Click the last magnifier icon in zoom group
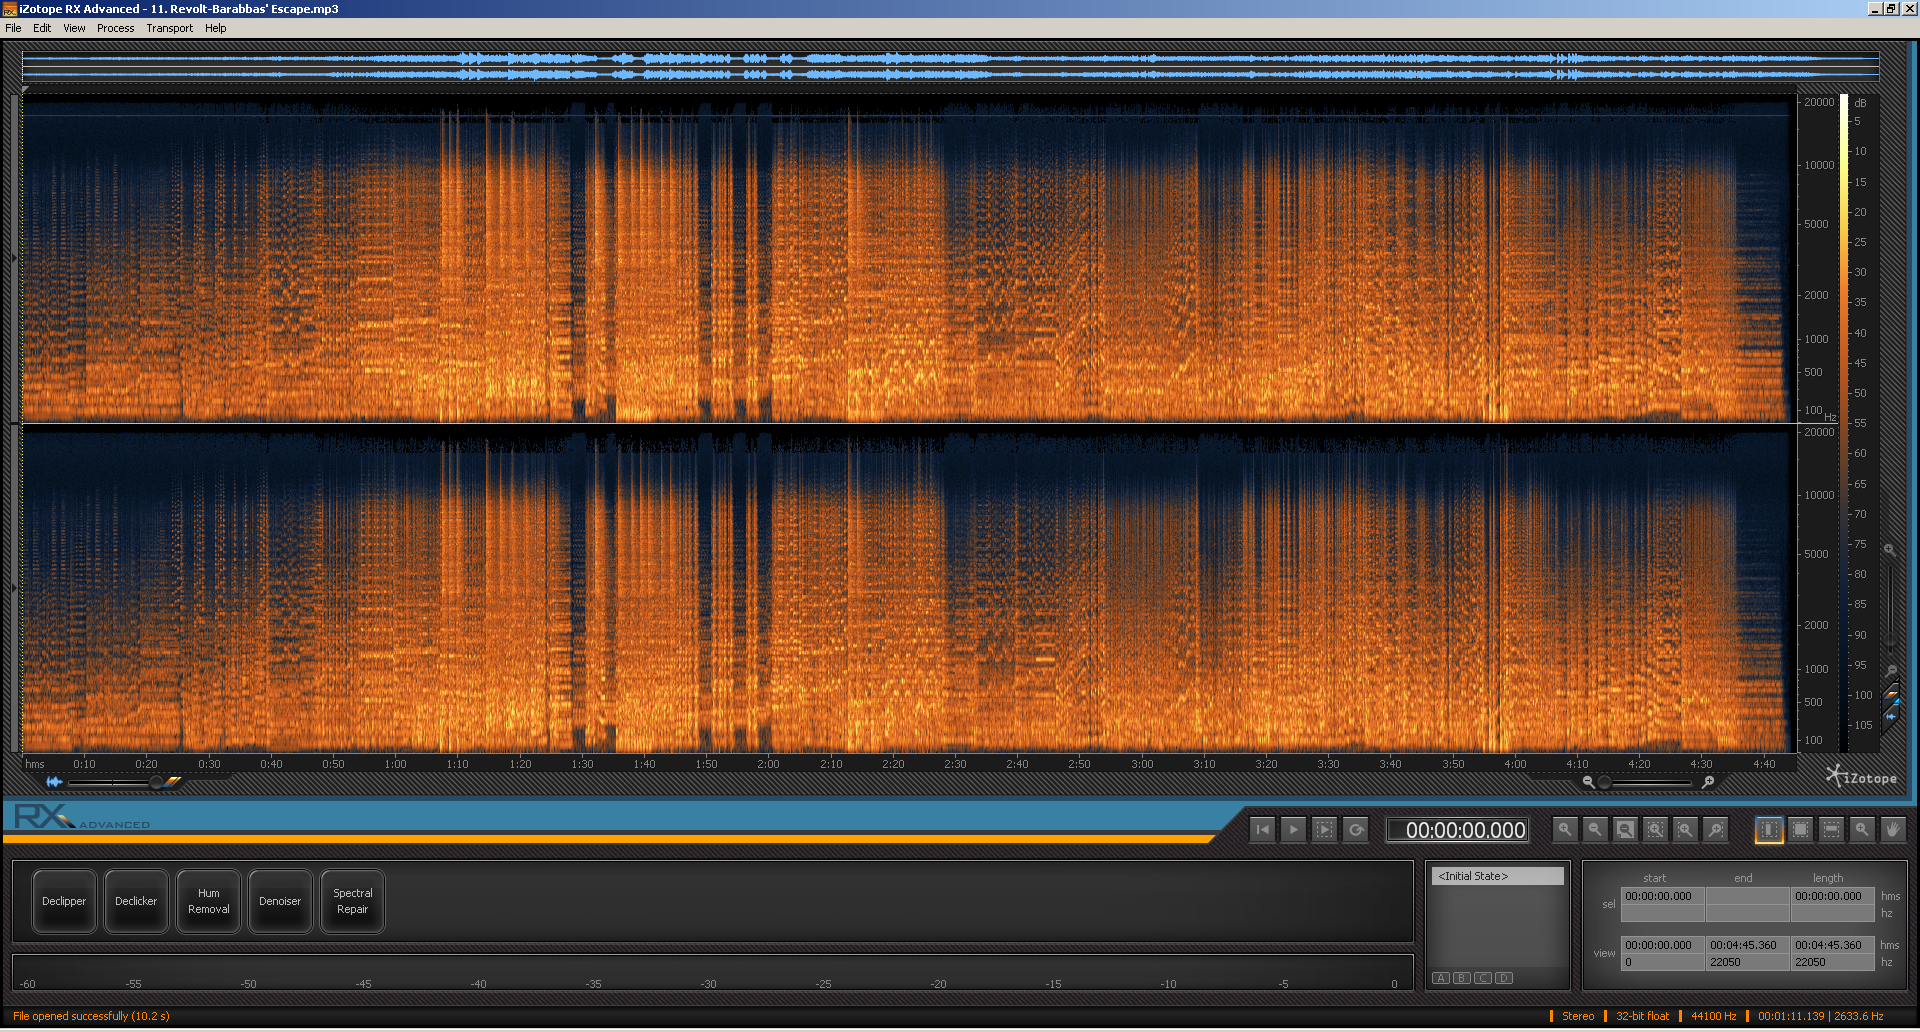This screenshot has width=1920, height=1032. pyautogui.click(x=1716, y=829)
